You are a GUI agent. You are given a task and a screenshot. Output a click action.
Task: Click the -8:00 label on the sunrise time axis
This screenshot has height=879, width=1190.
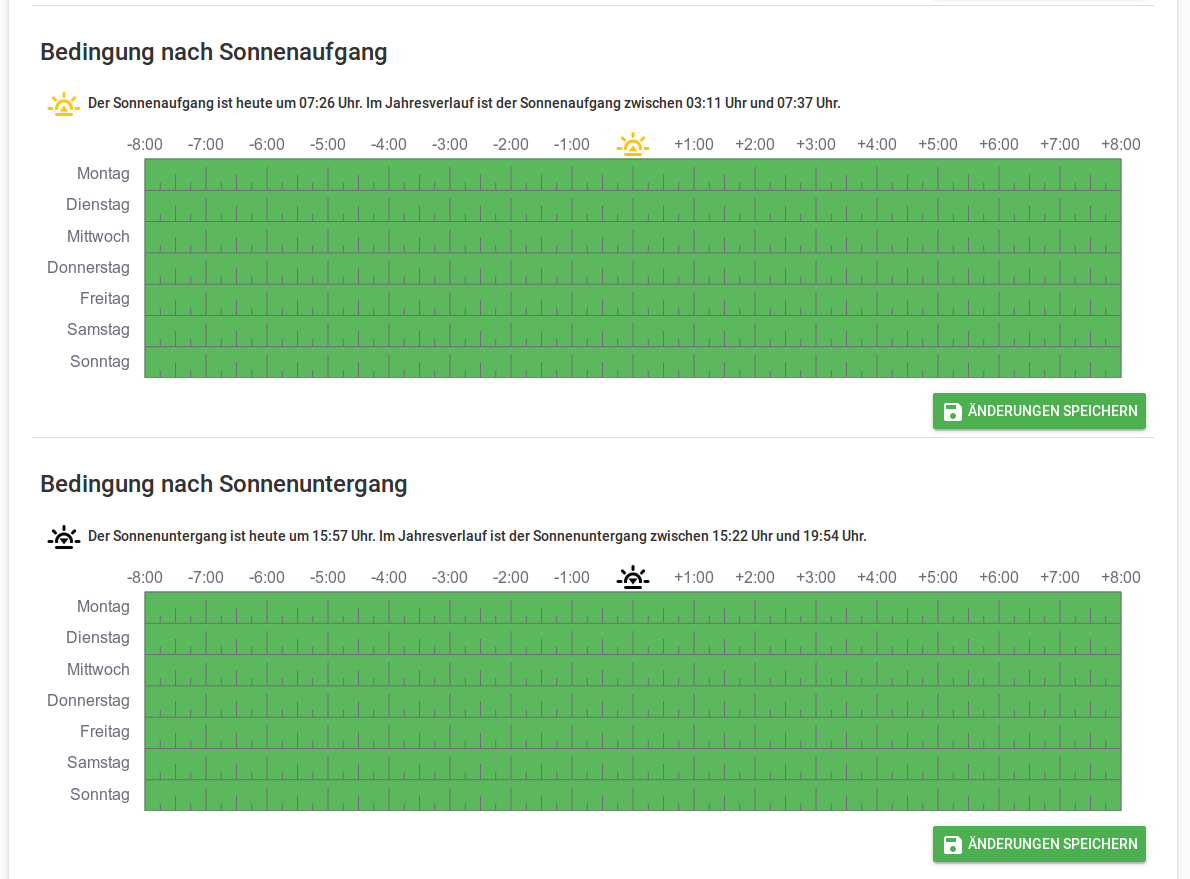point(145,144)
